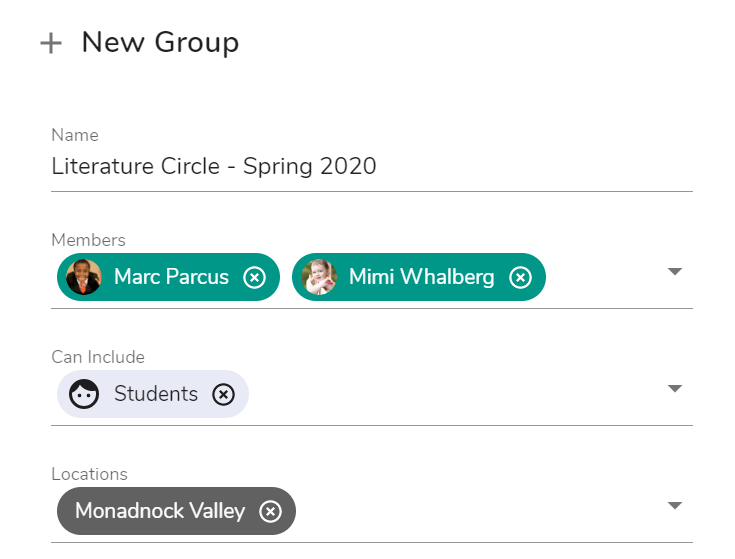The width and height of the screenshot is (735, 559).
Task: Click Mimi Whalberg avatar photo
Action: coord(319,277)
